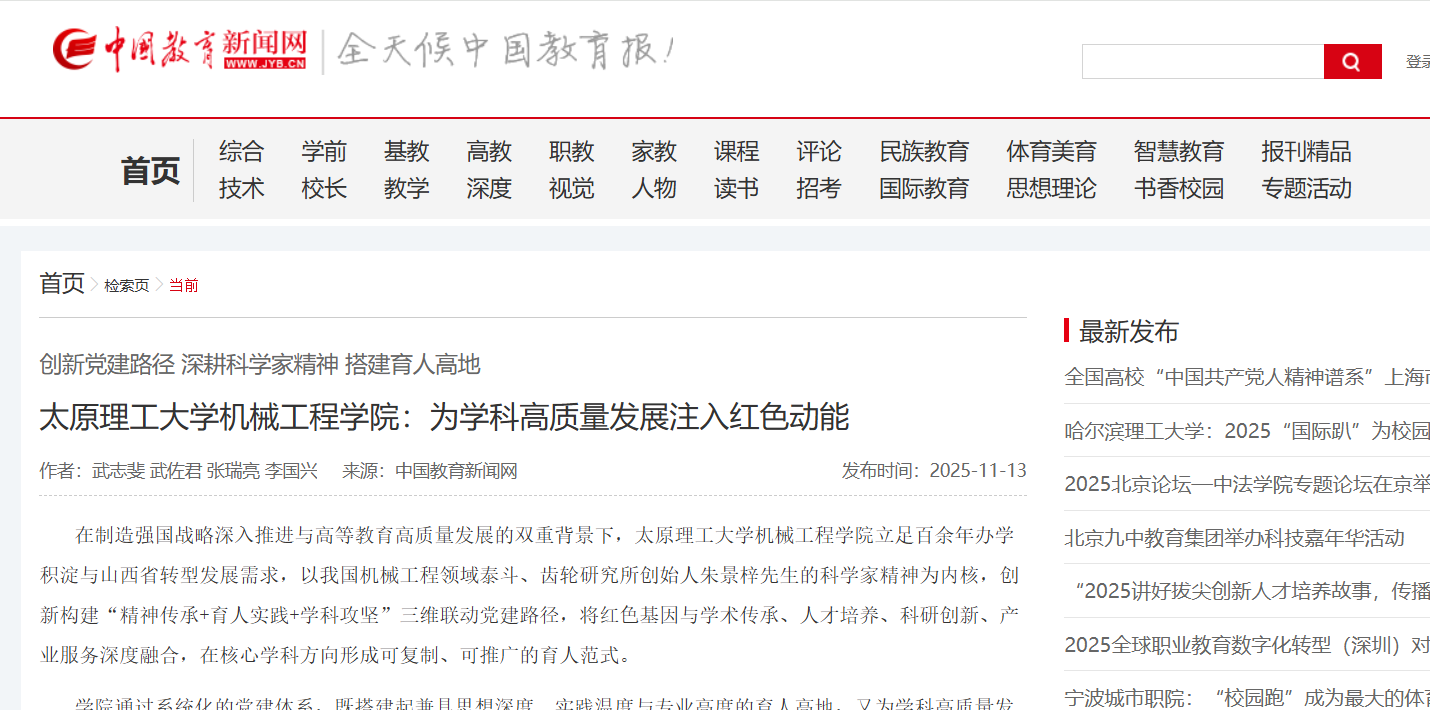Image resolution: width=1430 pixels, height=710 pixels.
Task: Open 2025北京论坛 中法学院 article link
Action: [1246, 484]
